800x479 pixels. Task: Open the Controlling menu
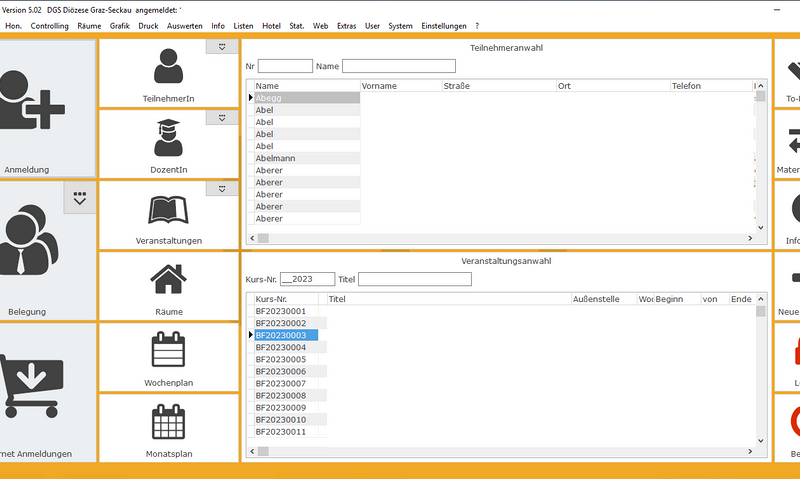[x=49, y=25]
